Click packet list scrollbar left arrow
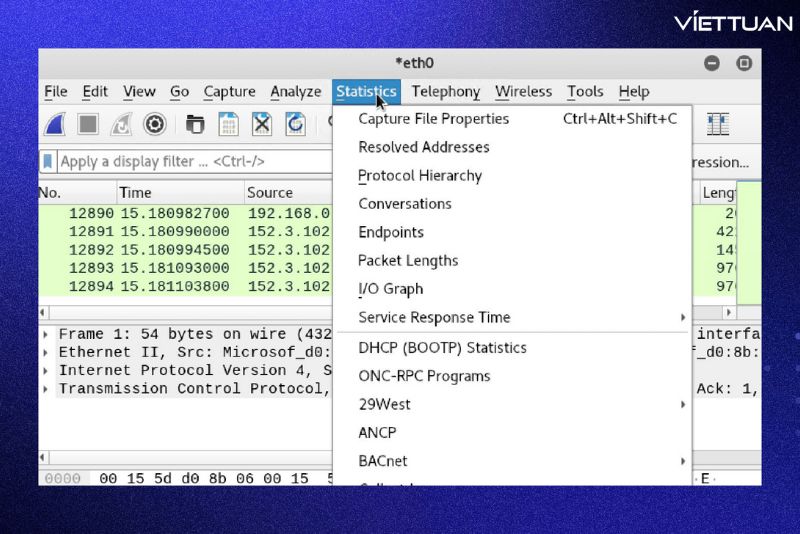This screenshot has width=800, height=534. click(43, 312)
